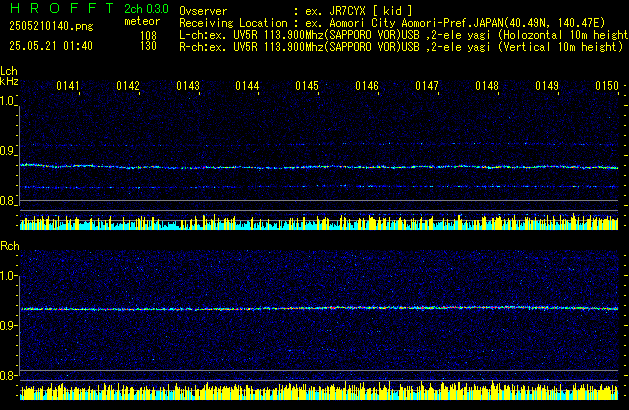Click the Ovserver JR7CYX line

pos(296,11)
